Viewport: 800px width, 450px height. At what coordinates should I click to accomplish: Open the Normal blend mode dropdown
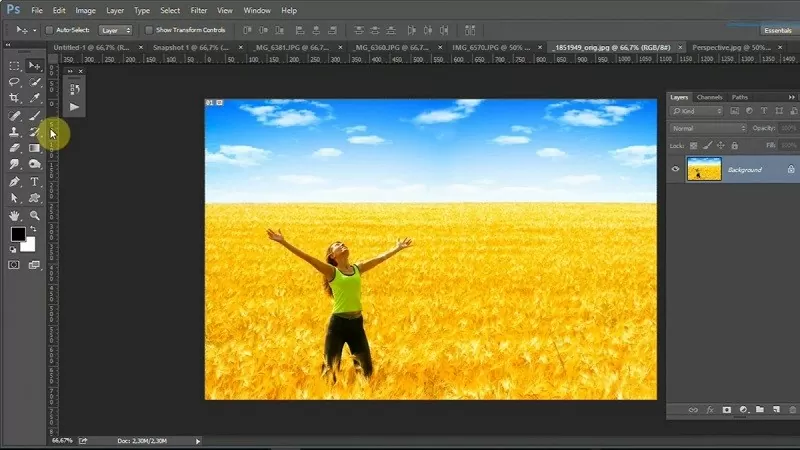tap(709, 129)
